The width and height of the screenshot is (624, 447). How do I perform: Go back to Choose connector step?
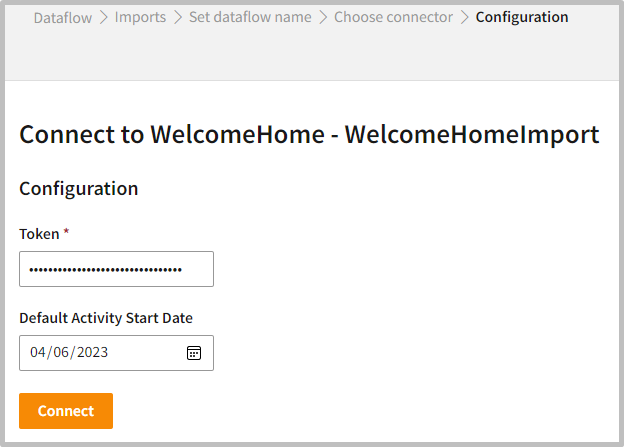[x=393, y=17]
